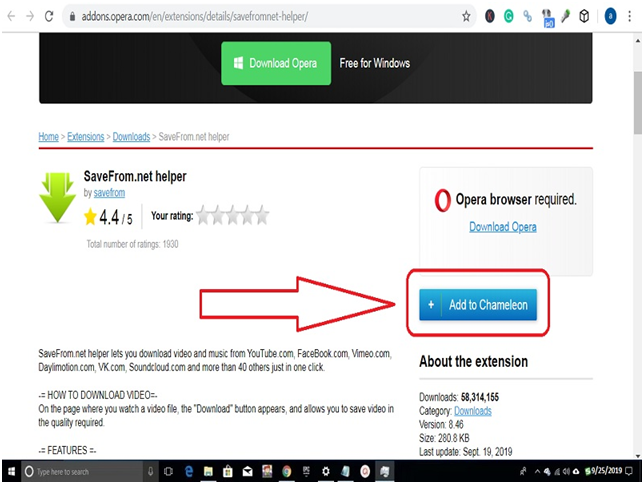Image resolution: width=644 pixels, height=484 pixels.
Task: Open the dark K extension icon
Action: (490, 16)
